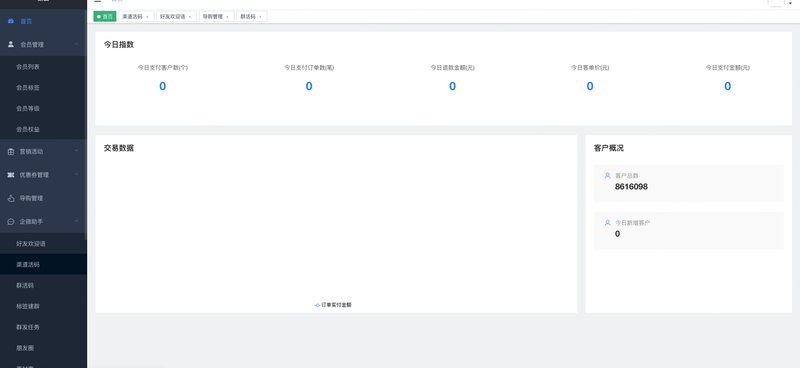This screenshot has height=368, width=800.
Task: Open 标签建群 in the sidebar
Action: (43, 306)
